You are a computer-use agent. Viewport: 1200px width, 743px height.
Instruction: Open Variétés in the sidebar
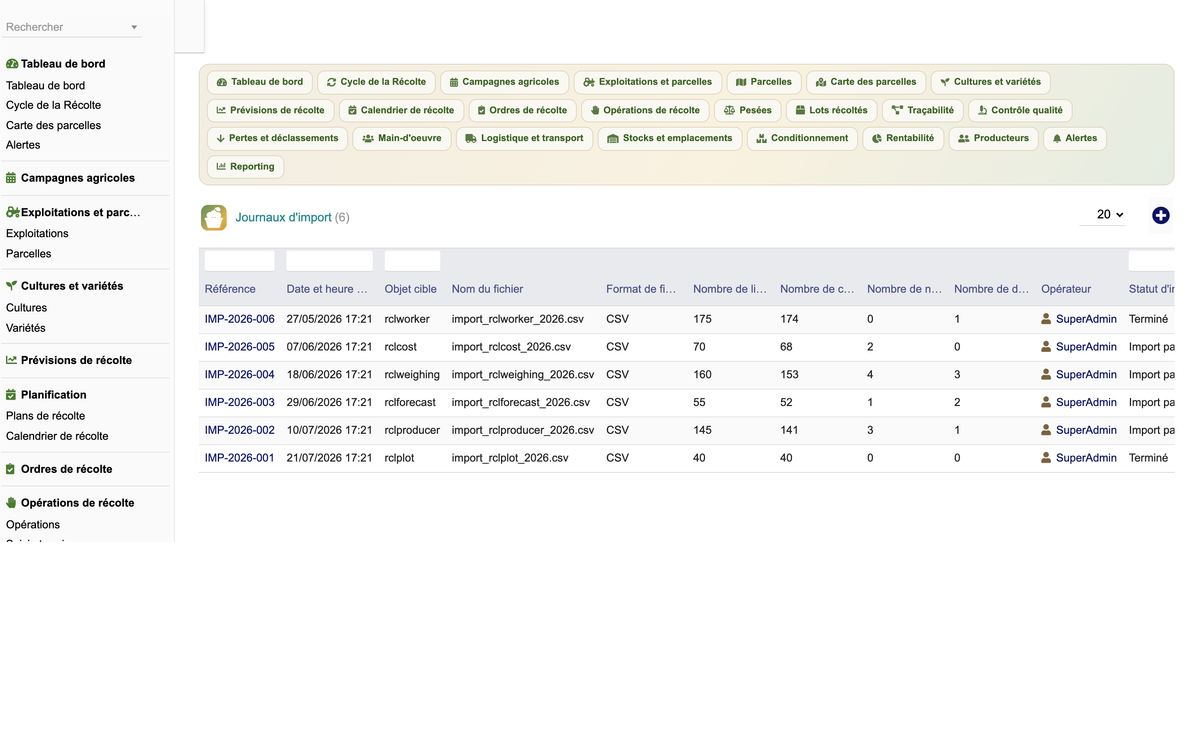point(26,328)
